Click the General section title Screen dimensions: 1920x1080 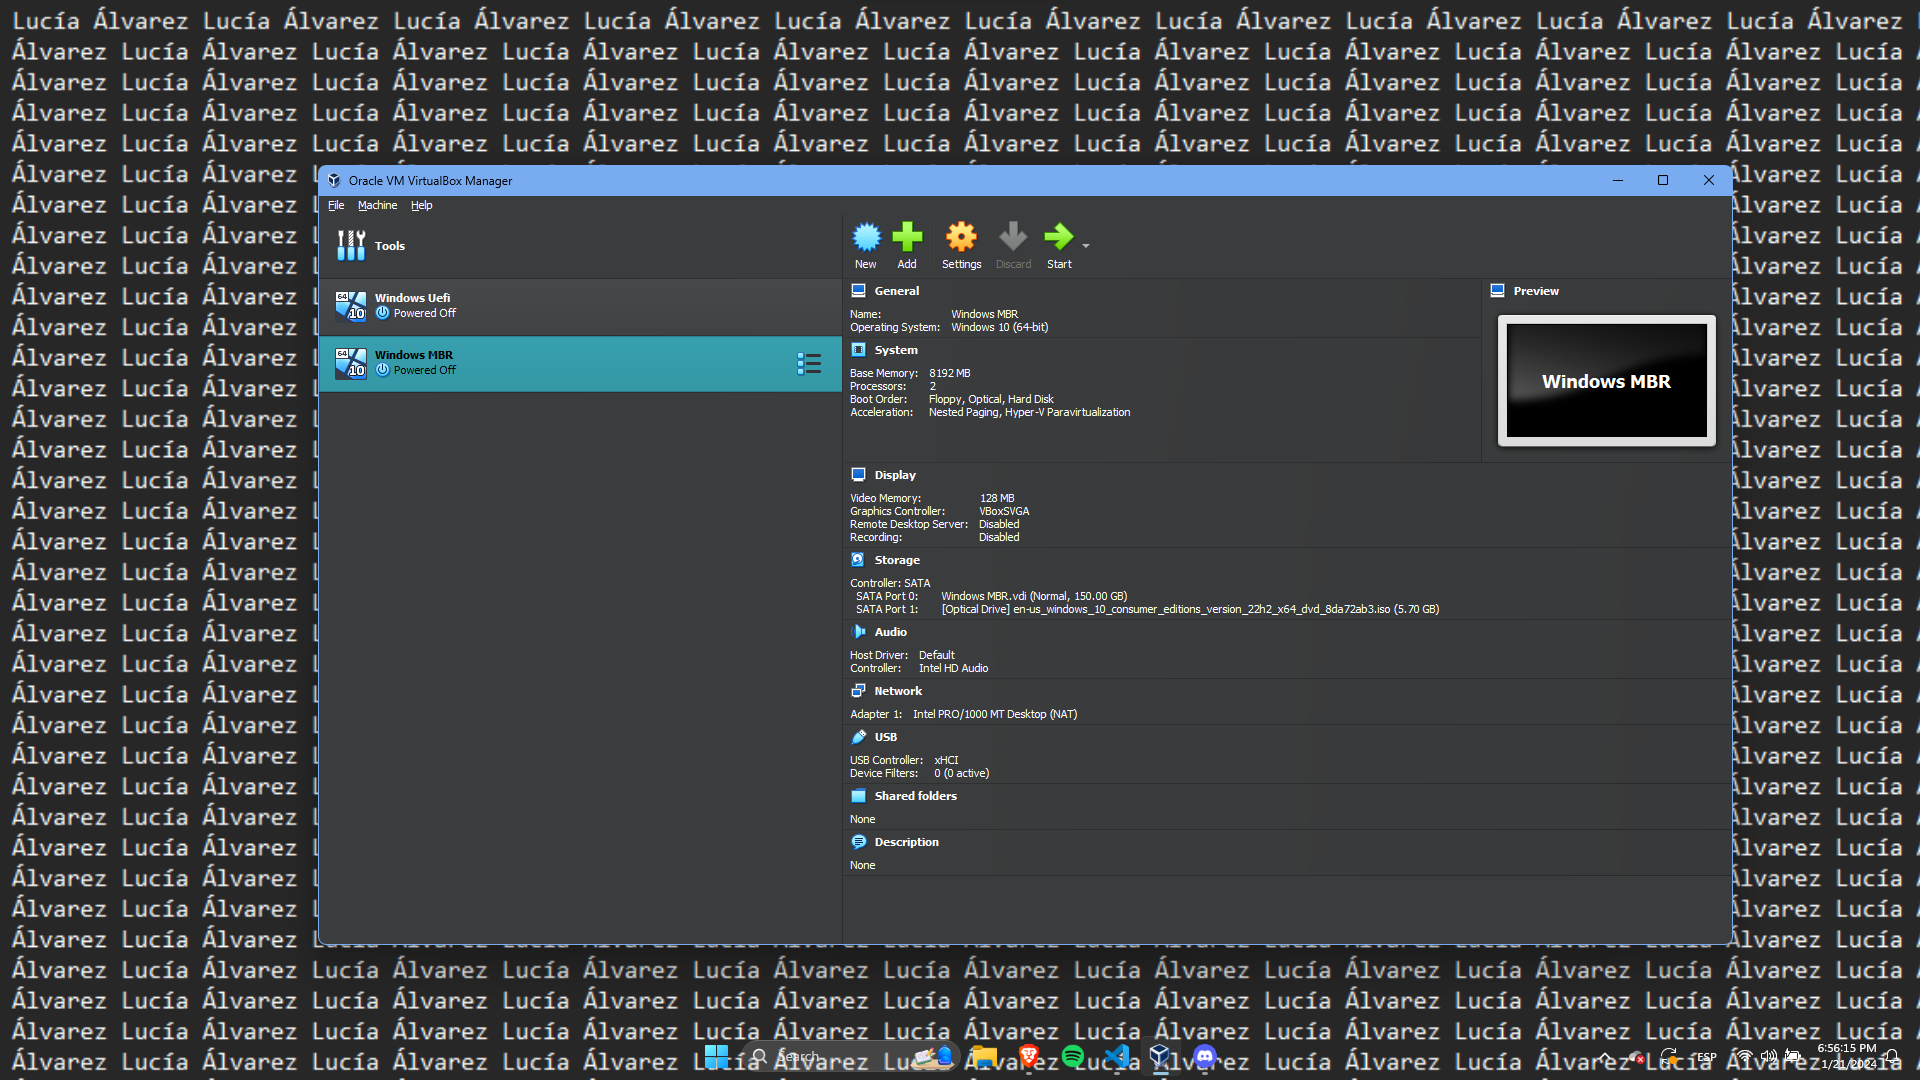click(x=896, y=291)
